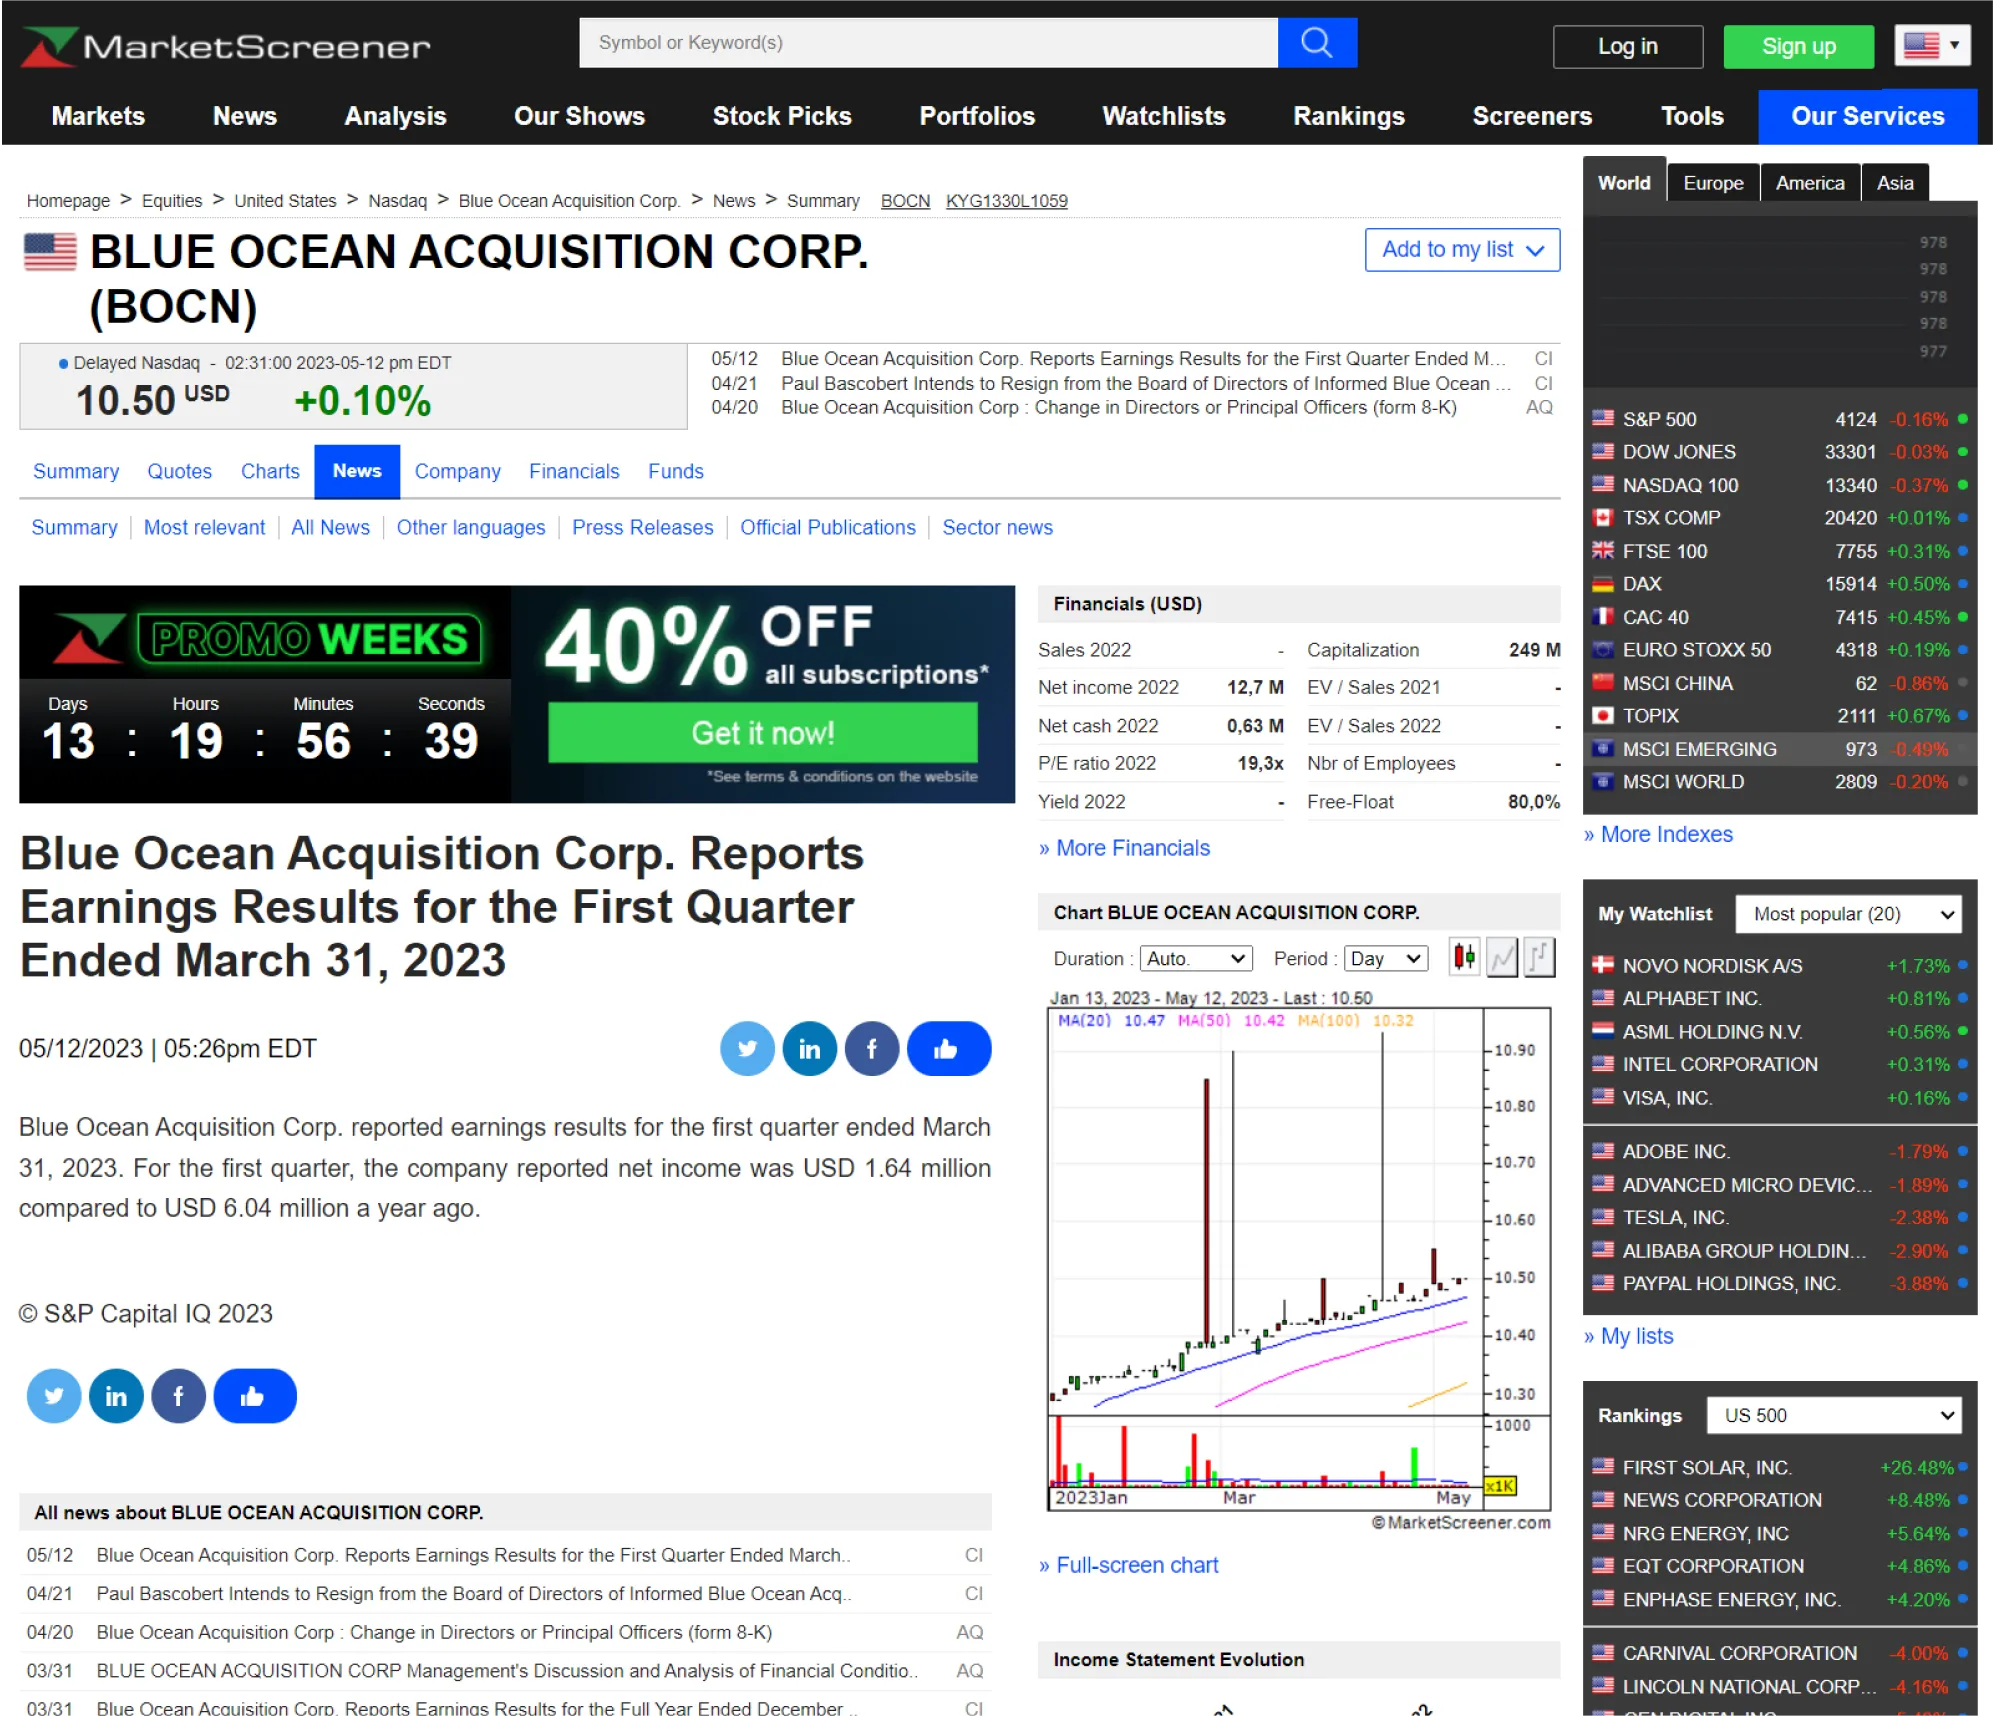Open the chart Period dropdown
This screenshot has width=1993, height=1716.
pyautogui.click(x=1386, y=958)
